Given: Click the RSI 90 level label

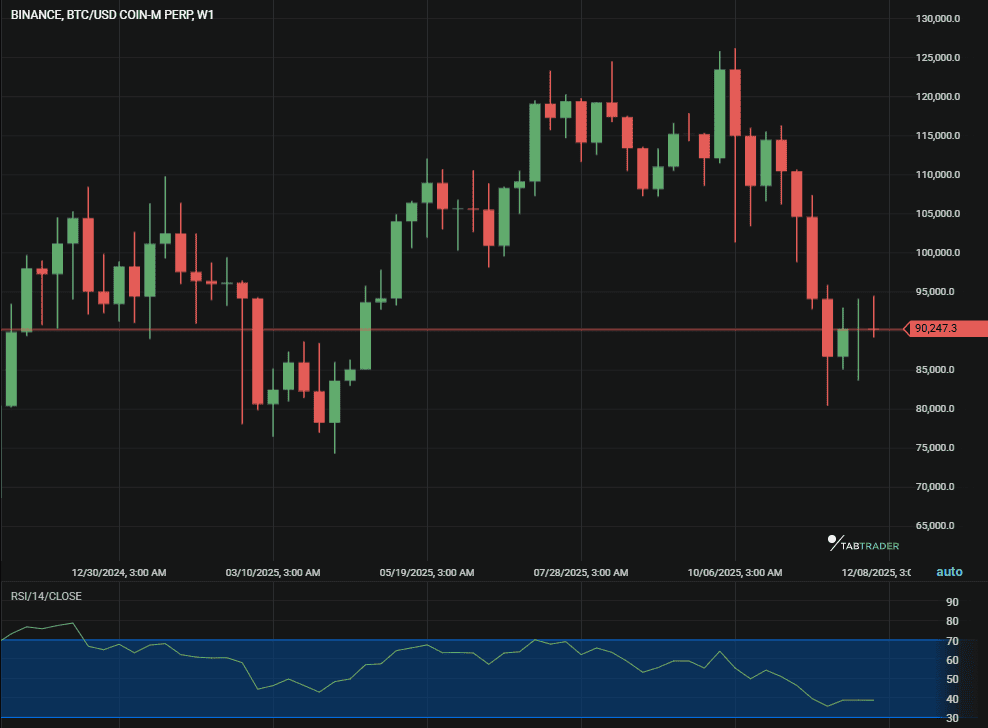Looking at the screenshot, I should 952,602.
